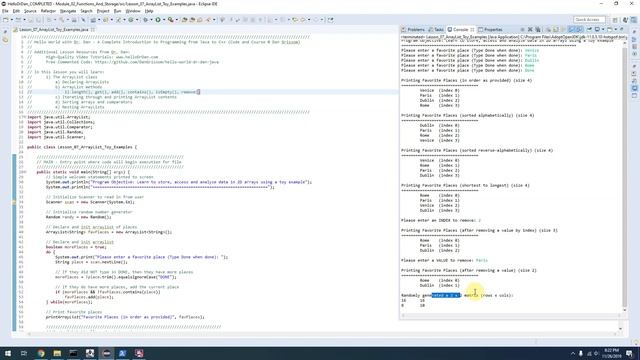
Task: Click the Restore view icon in left sidebar
Action: click(5, 31)
